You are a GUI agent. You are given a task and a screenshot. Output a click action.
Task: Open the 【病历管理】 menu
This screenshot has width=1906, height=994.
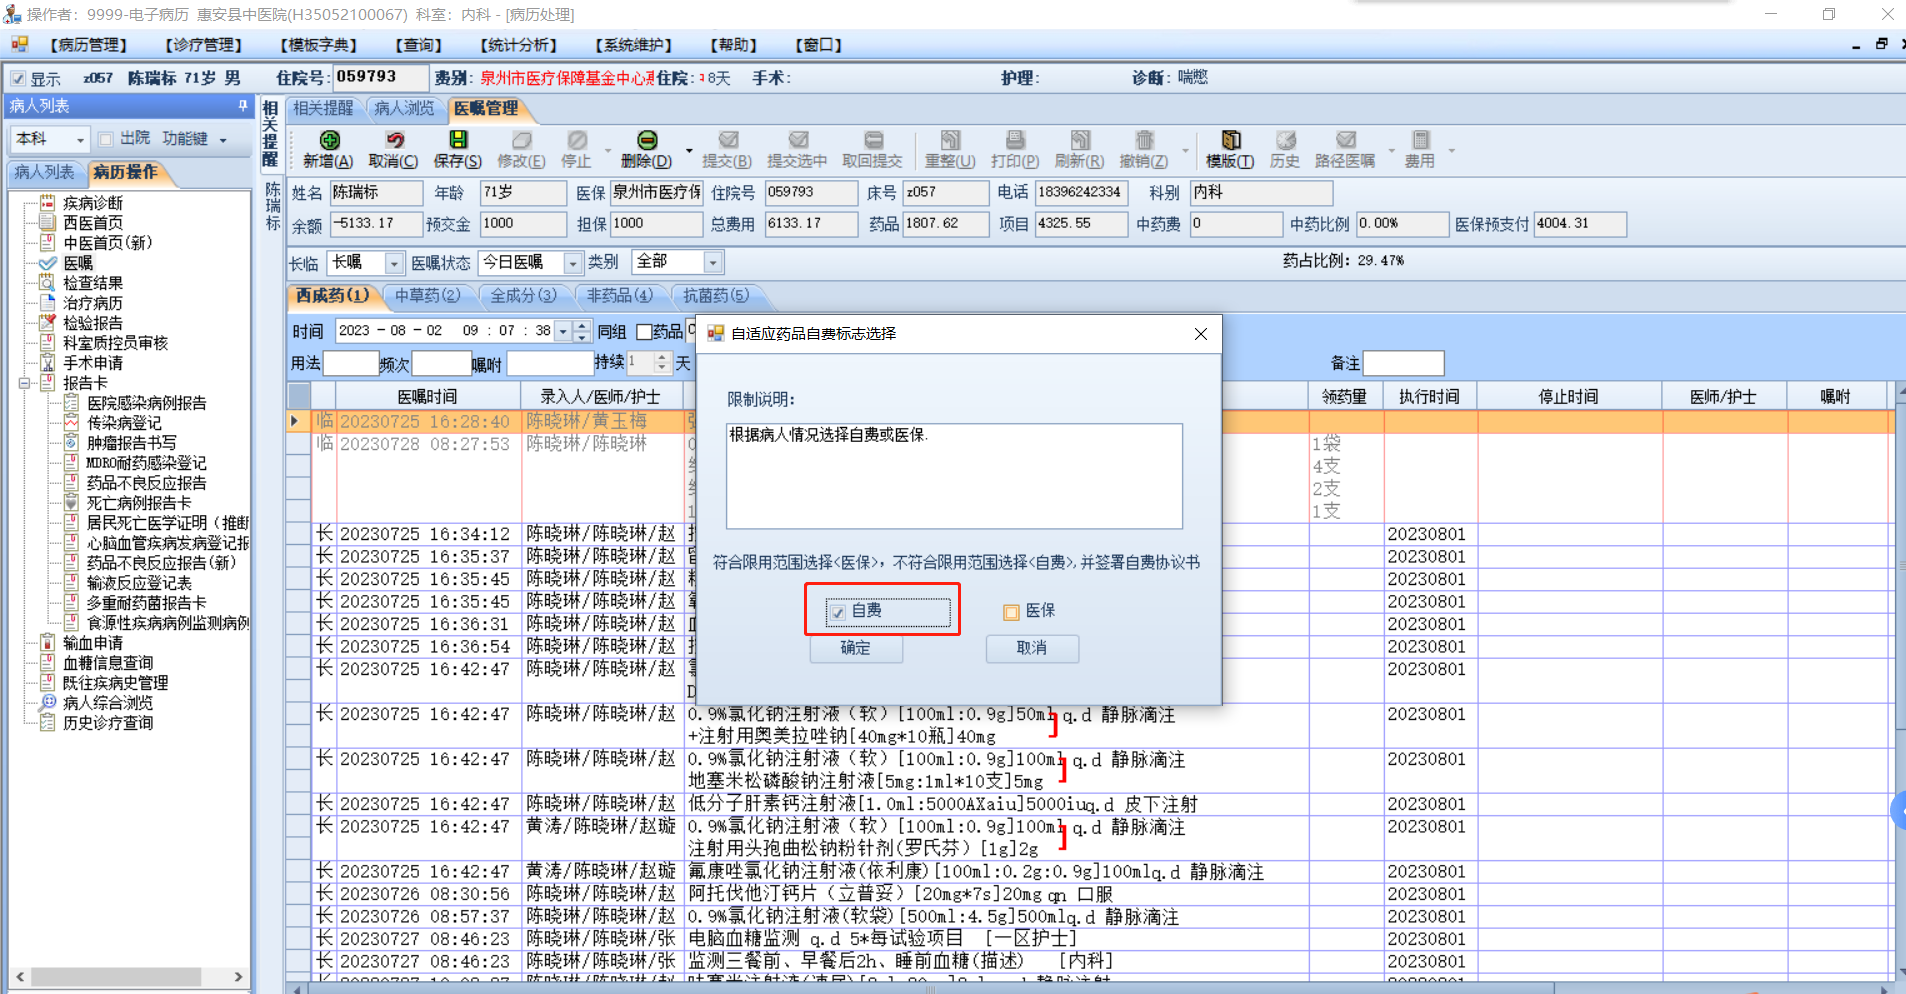(x=89, y=45)
